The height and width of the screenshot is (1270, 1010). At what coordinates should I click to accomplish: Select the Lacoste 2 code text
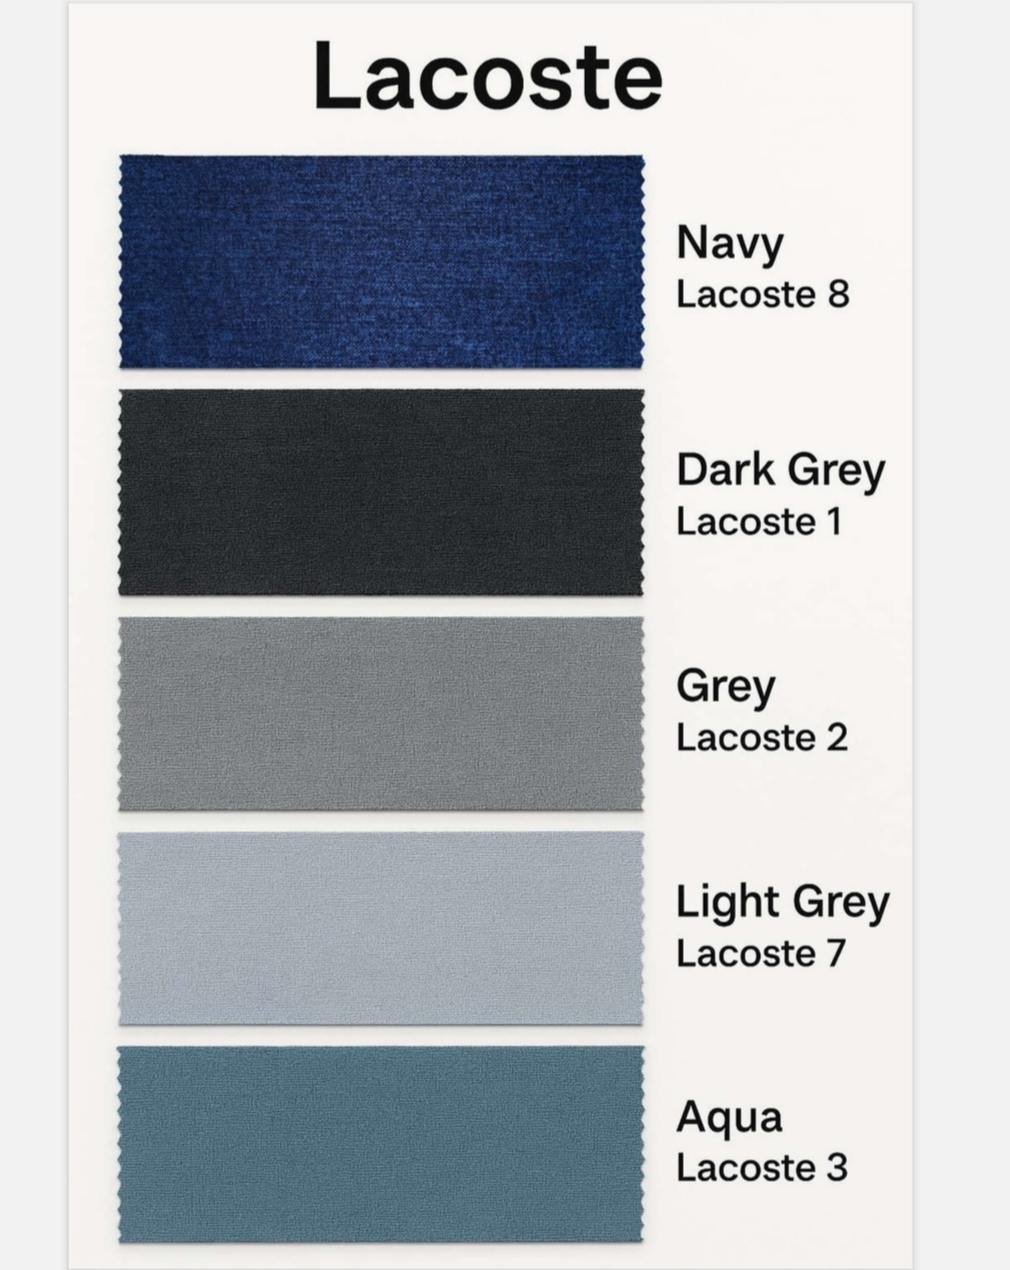[762, 738]
